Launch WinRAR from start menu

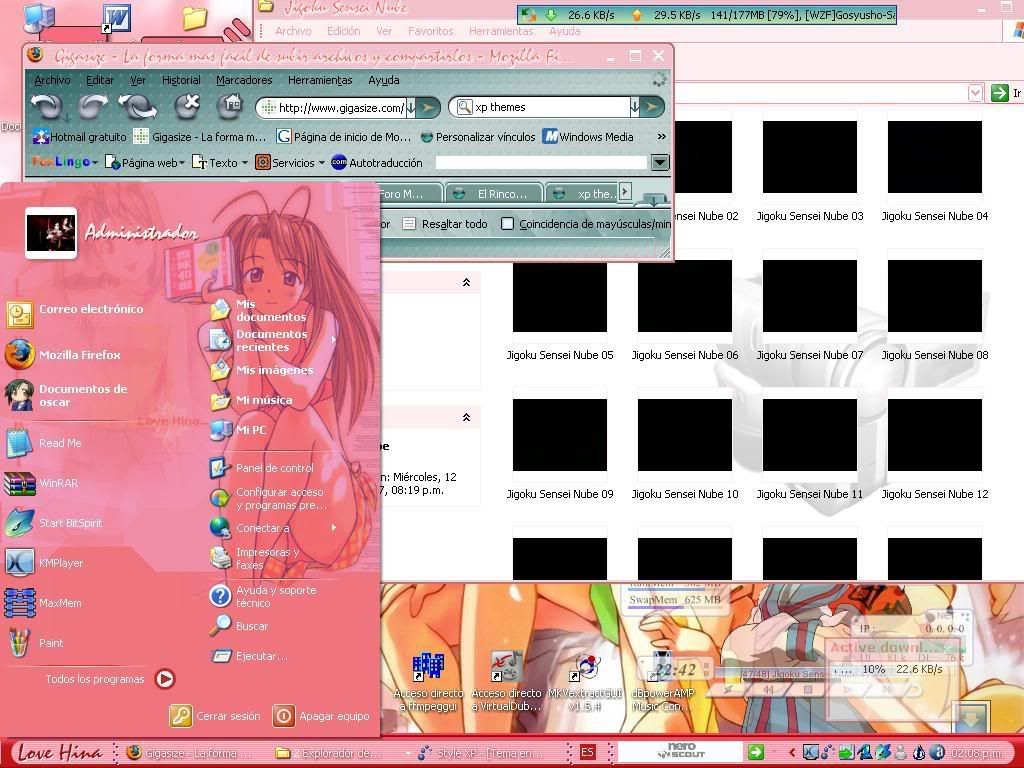point(42,483)
